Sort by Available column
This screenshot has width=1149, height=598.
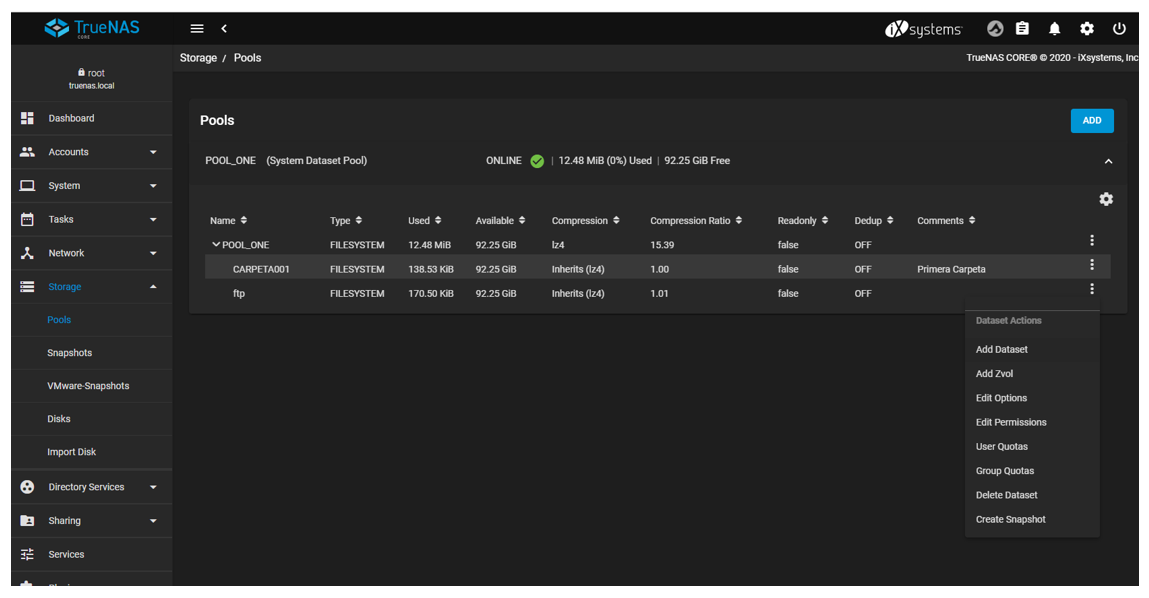pos(500,221)
